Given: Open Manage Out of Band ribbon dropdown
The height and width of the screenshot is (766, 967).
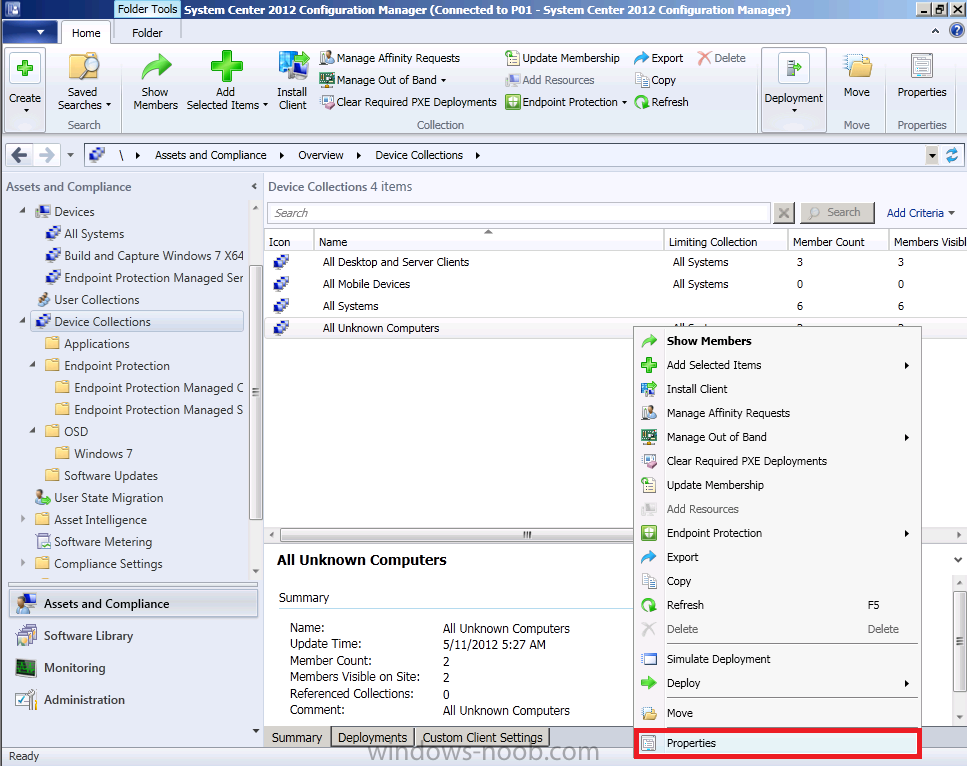Looking at the screenshot, I should click(x=382, y=80).
